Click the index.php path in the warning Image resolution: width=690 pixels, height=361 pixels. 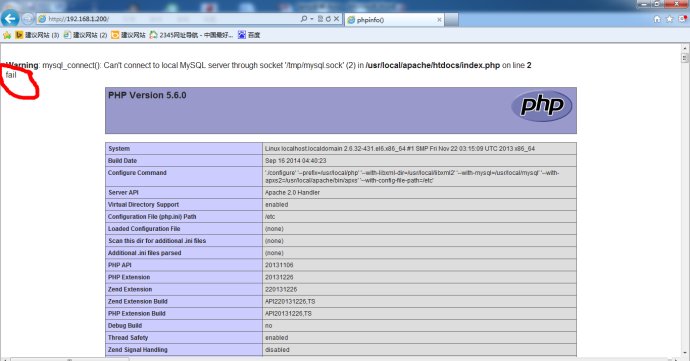[433, 65]
